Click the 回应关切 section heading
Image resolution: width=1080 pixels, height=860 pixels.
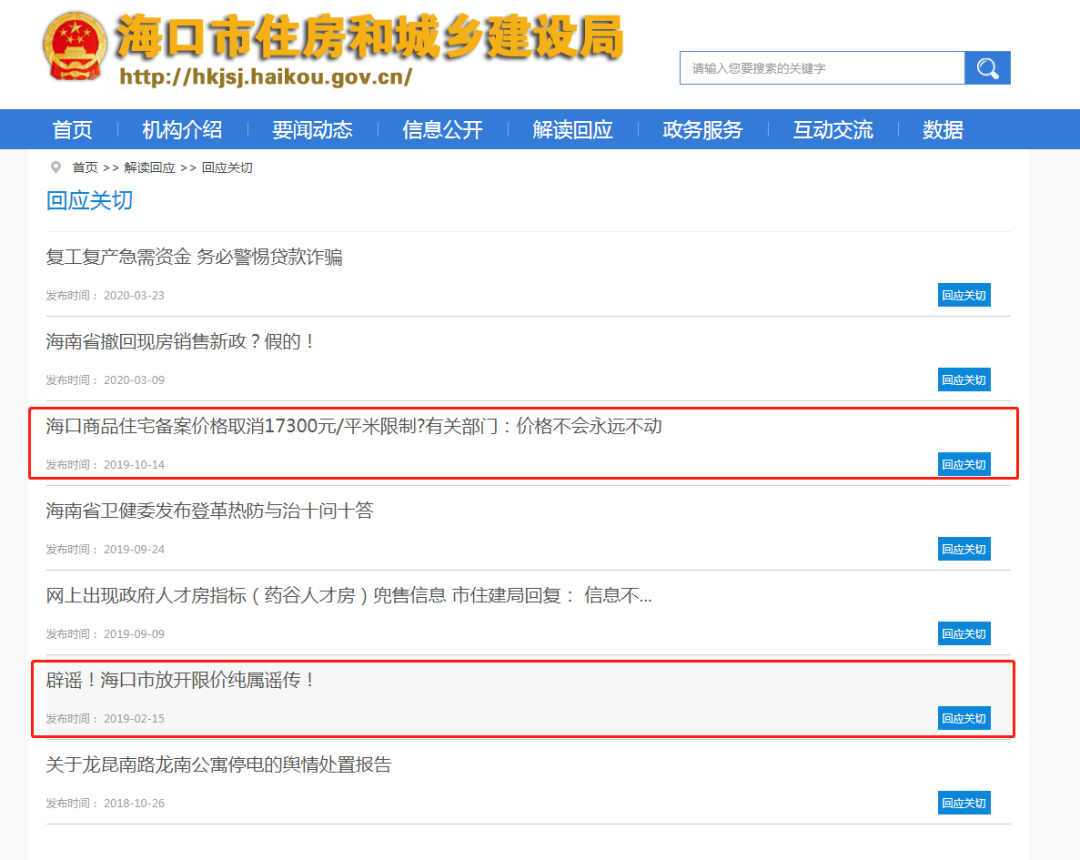pos(90,200)
